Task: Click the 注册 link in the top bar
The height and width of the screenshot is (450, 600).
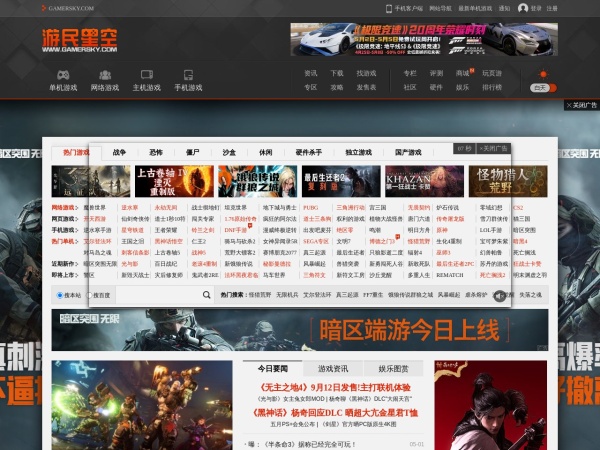Action: (552, 8)
